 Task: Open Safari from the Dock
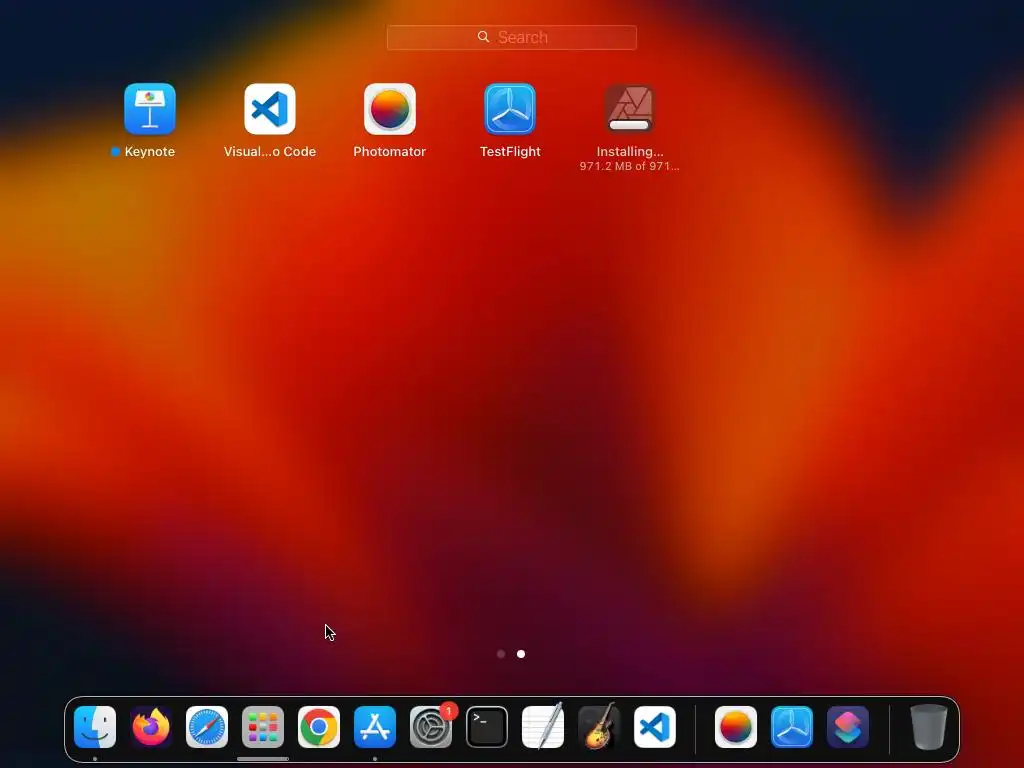click(207, 727)
